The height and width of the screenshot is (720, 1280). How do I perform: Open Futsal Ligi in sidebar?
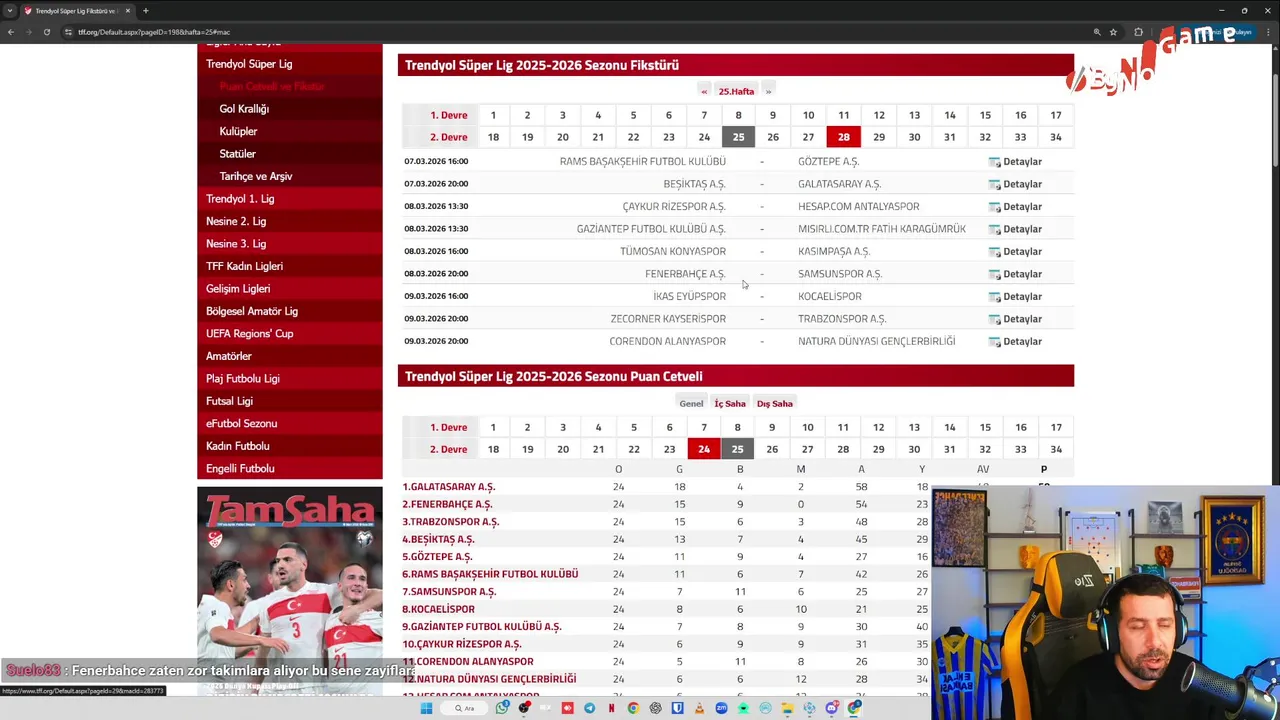click(229, 401)
